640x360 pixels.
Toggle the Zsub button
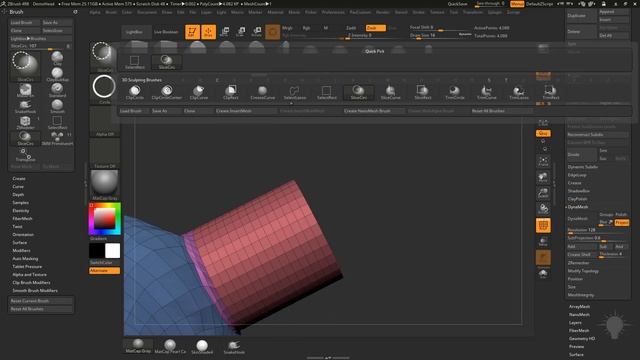pos(376,28)
